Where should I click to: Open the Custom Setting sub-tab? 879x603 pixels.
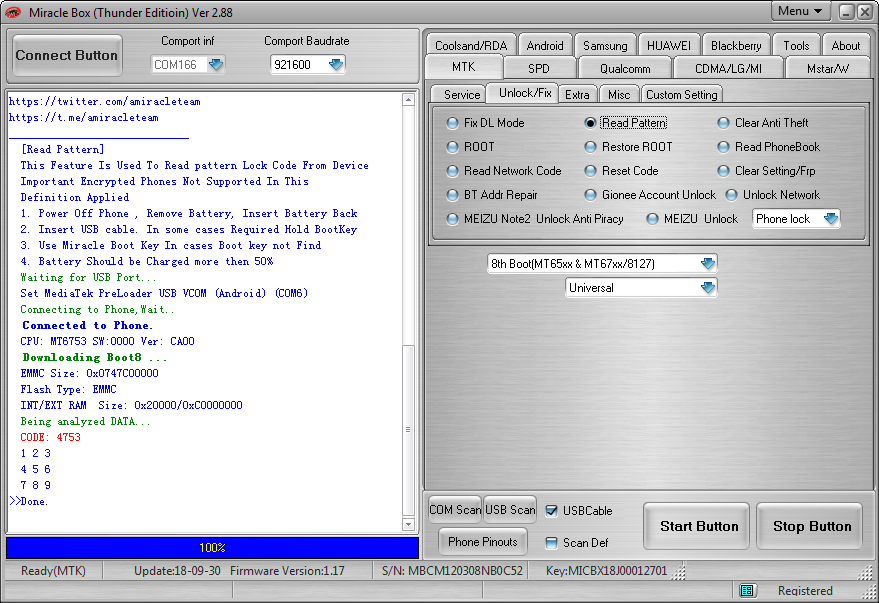point(682,95)
